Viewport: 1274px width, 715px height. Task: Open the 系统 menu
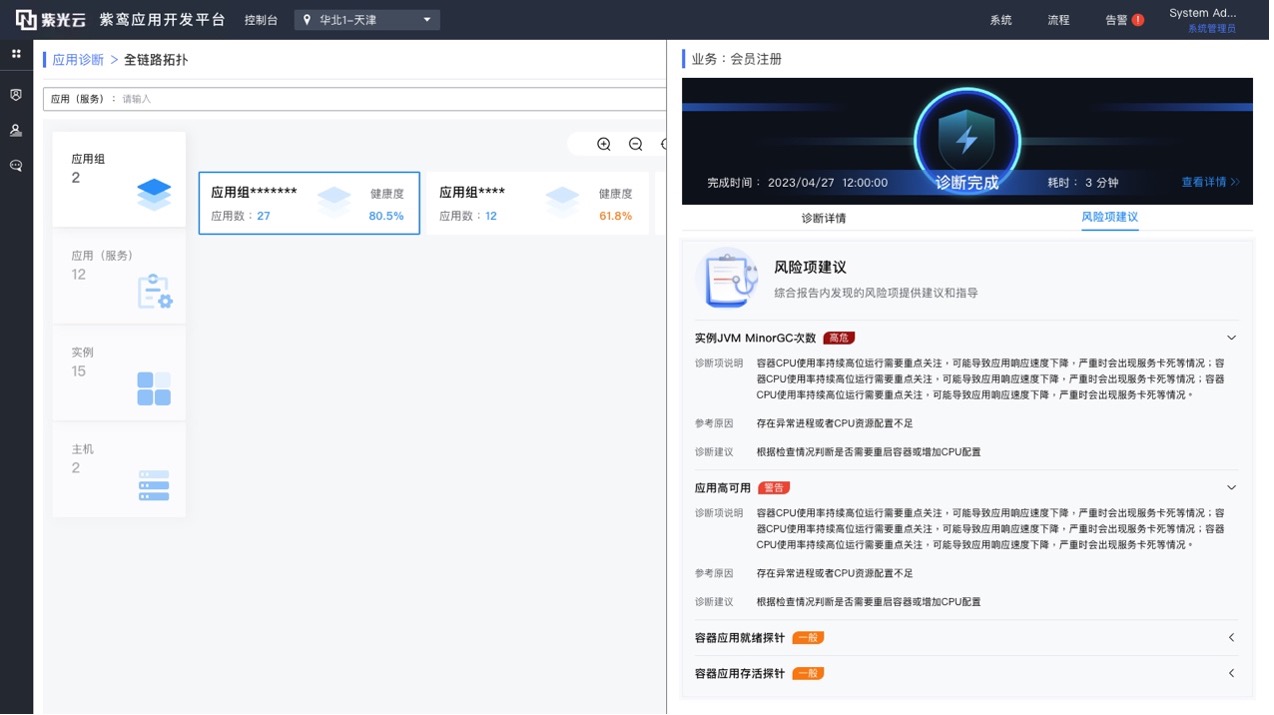1004,20
